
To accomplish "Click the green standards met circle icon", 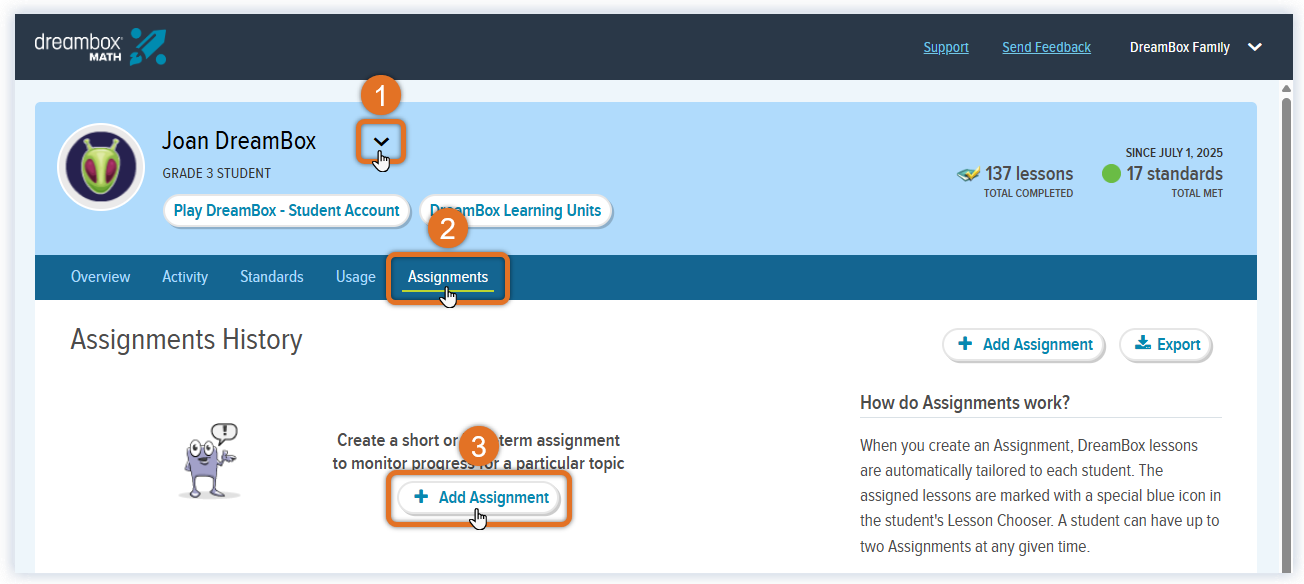I will point(1111,174).
